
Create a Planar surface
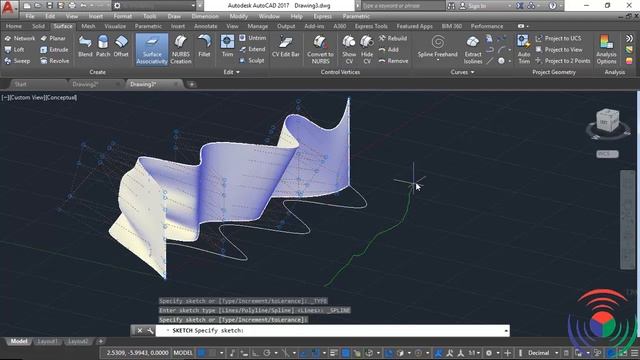coord(53,38)
